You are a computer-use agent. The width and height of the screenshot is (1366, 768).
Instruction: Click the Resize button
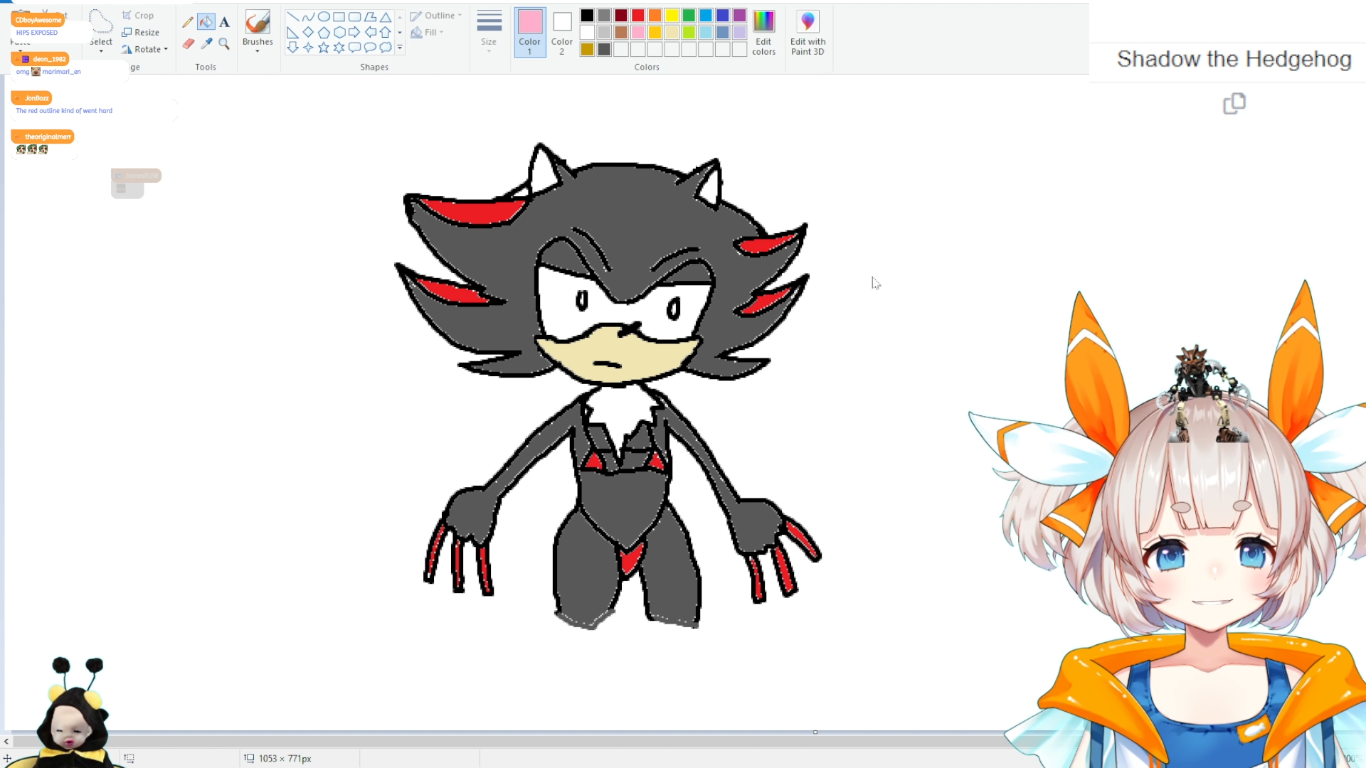[x=141, y=32]
